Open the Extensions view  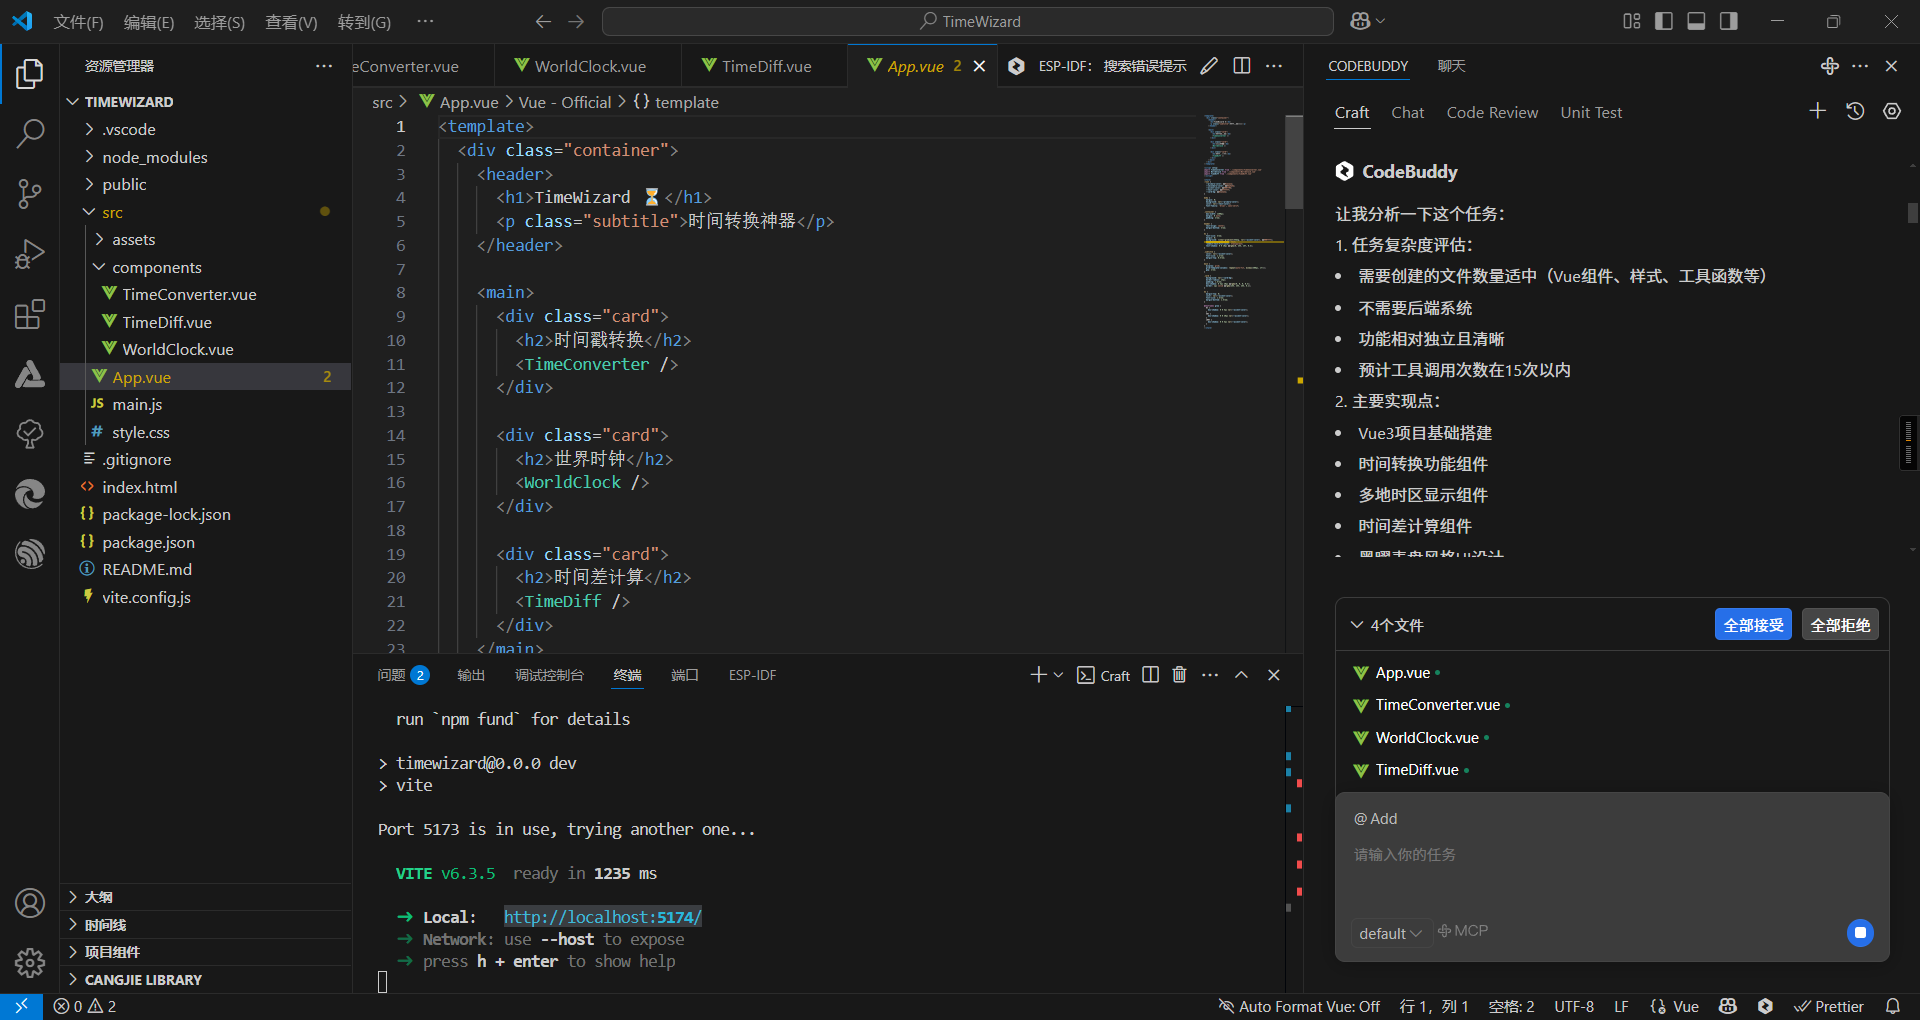pyautogui.click(x=30, y=315)
